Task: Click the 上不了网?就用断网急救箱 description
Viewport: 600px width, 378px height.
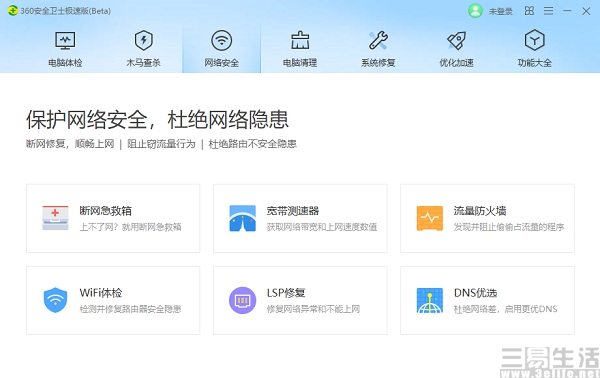Action: [130, 227]
